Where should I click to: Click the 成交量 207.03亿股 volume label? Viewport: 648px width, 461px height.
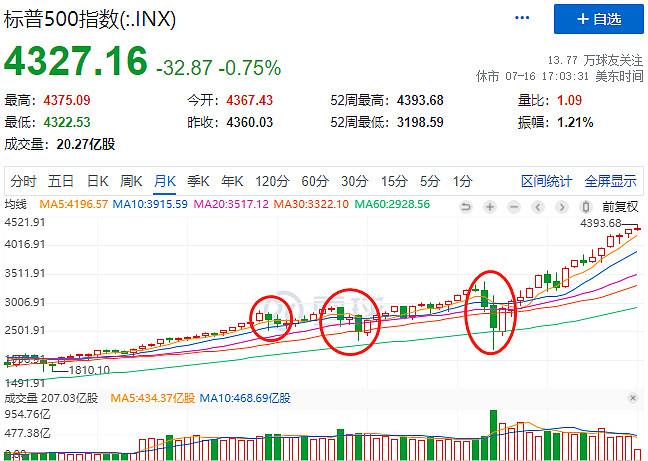click(x=51, y=398)
